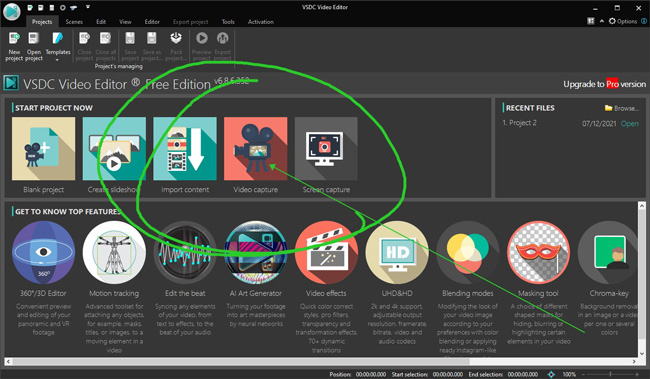Open the Export project ribbon tab

click(191, 22)
